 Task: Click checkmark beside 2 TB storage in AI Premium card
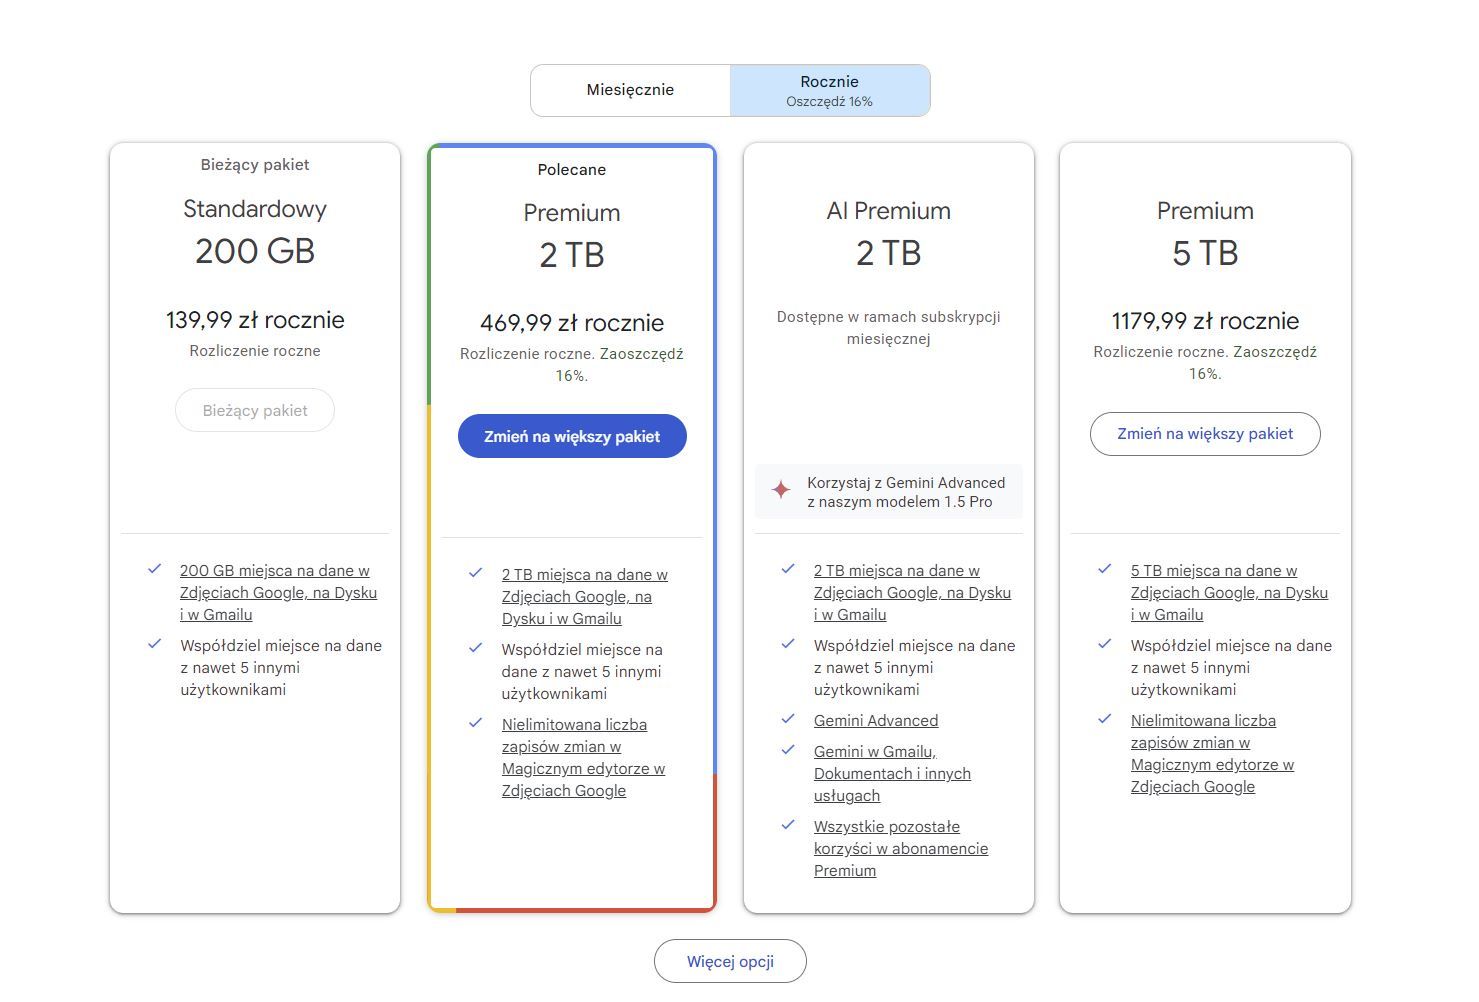[789, 569]
